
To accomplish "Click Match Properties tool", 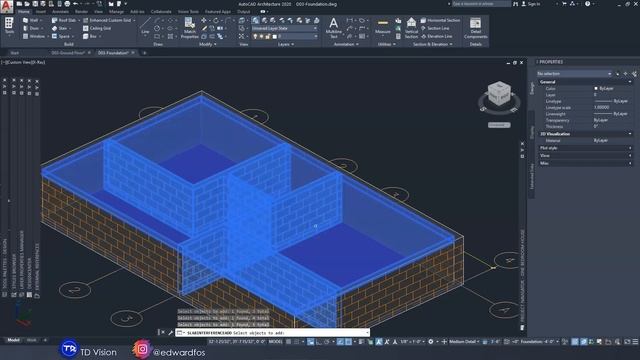I will click(x=189, y=28).
